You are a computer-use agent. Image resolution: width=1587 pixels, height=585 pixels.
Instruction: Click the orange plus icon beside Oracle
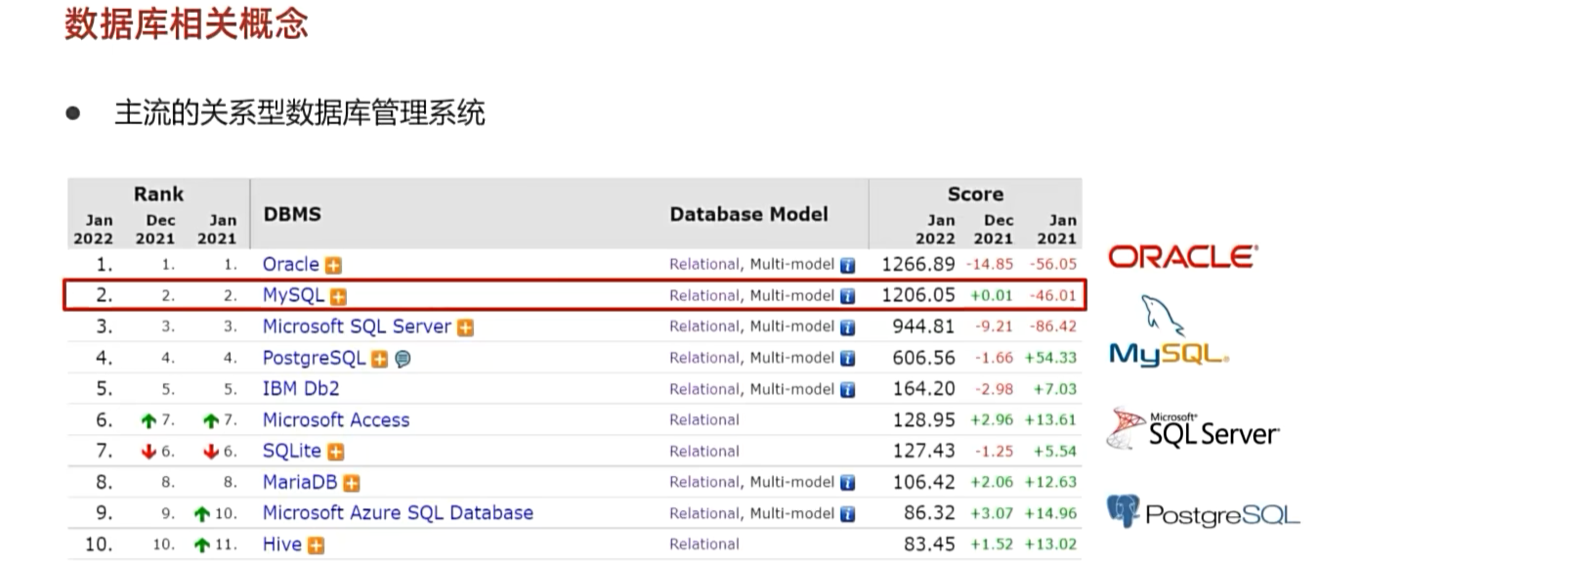334,265
